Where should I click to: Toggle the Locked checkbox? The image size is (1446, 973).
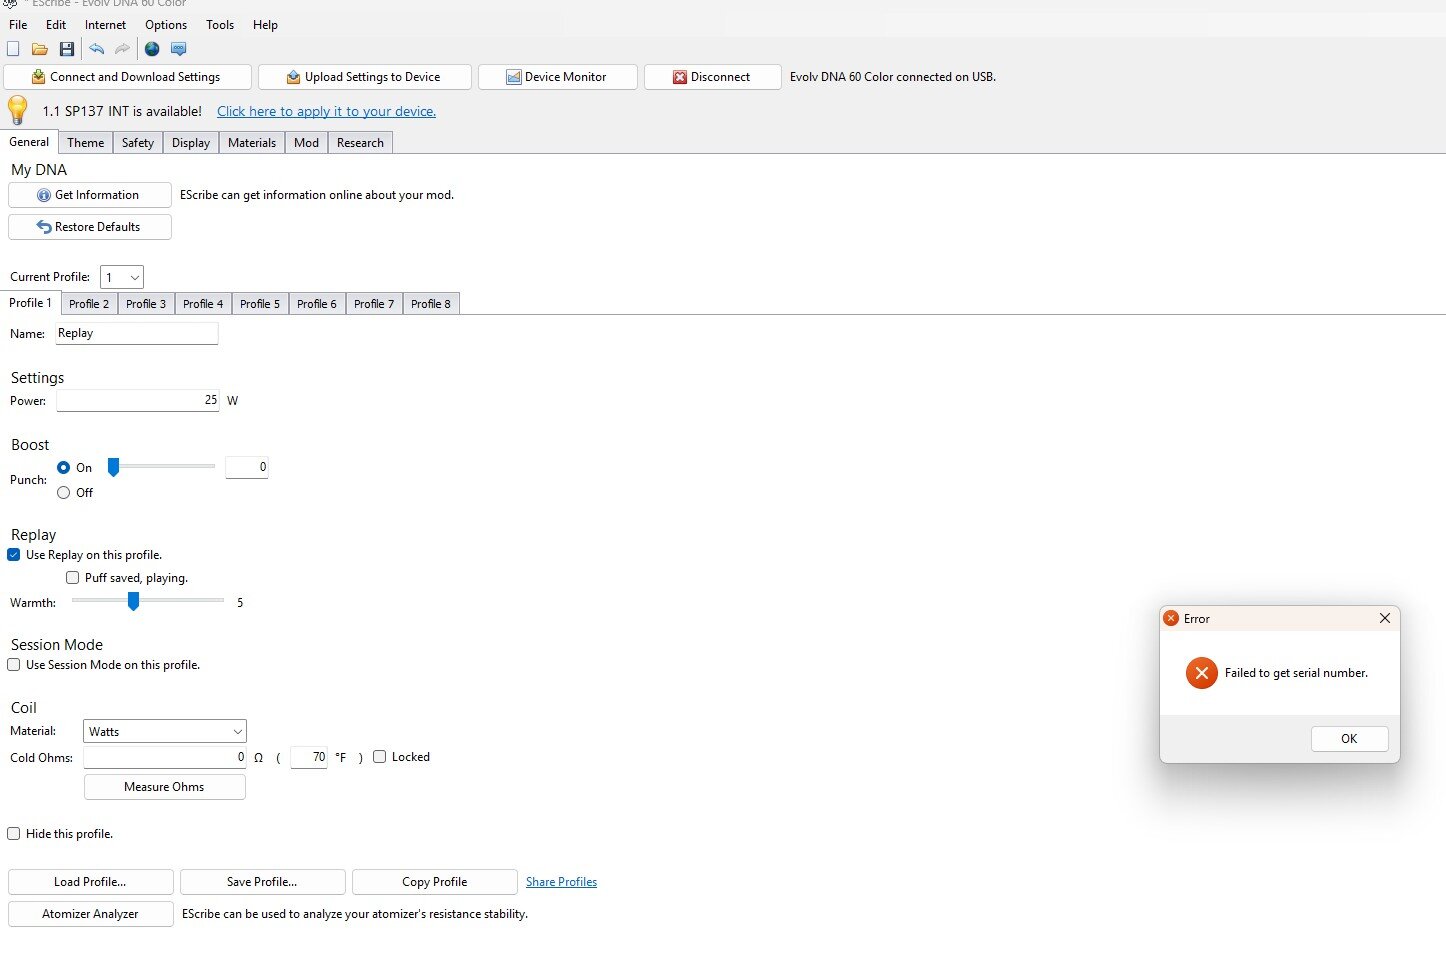(x=379, y=757)
